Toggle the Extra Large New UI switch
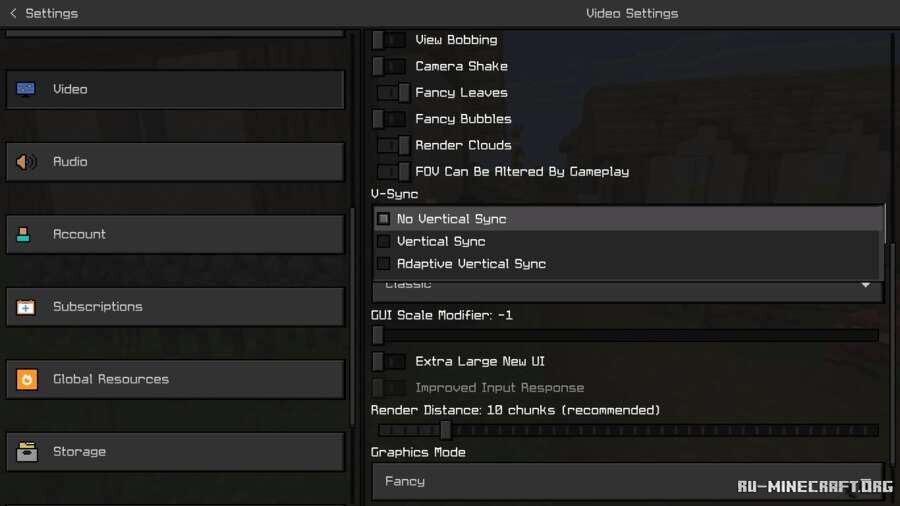 tap(390, 362)
